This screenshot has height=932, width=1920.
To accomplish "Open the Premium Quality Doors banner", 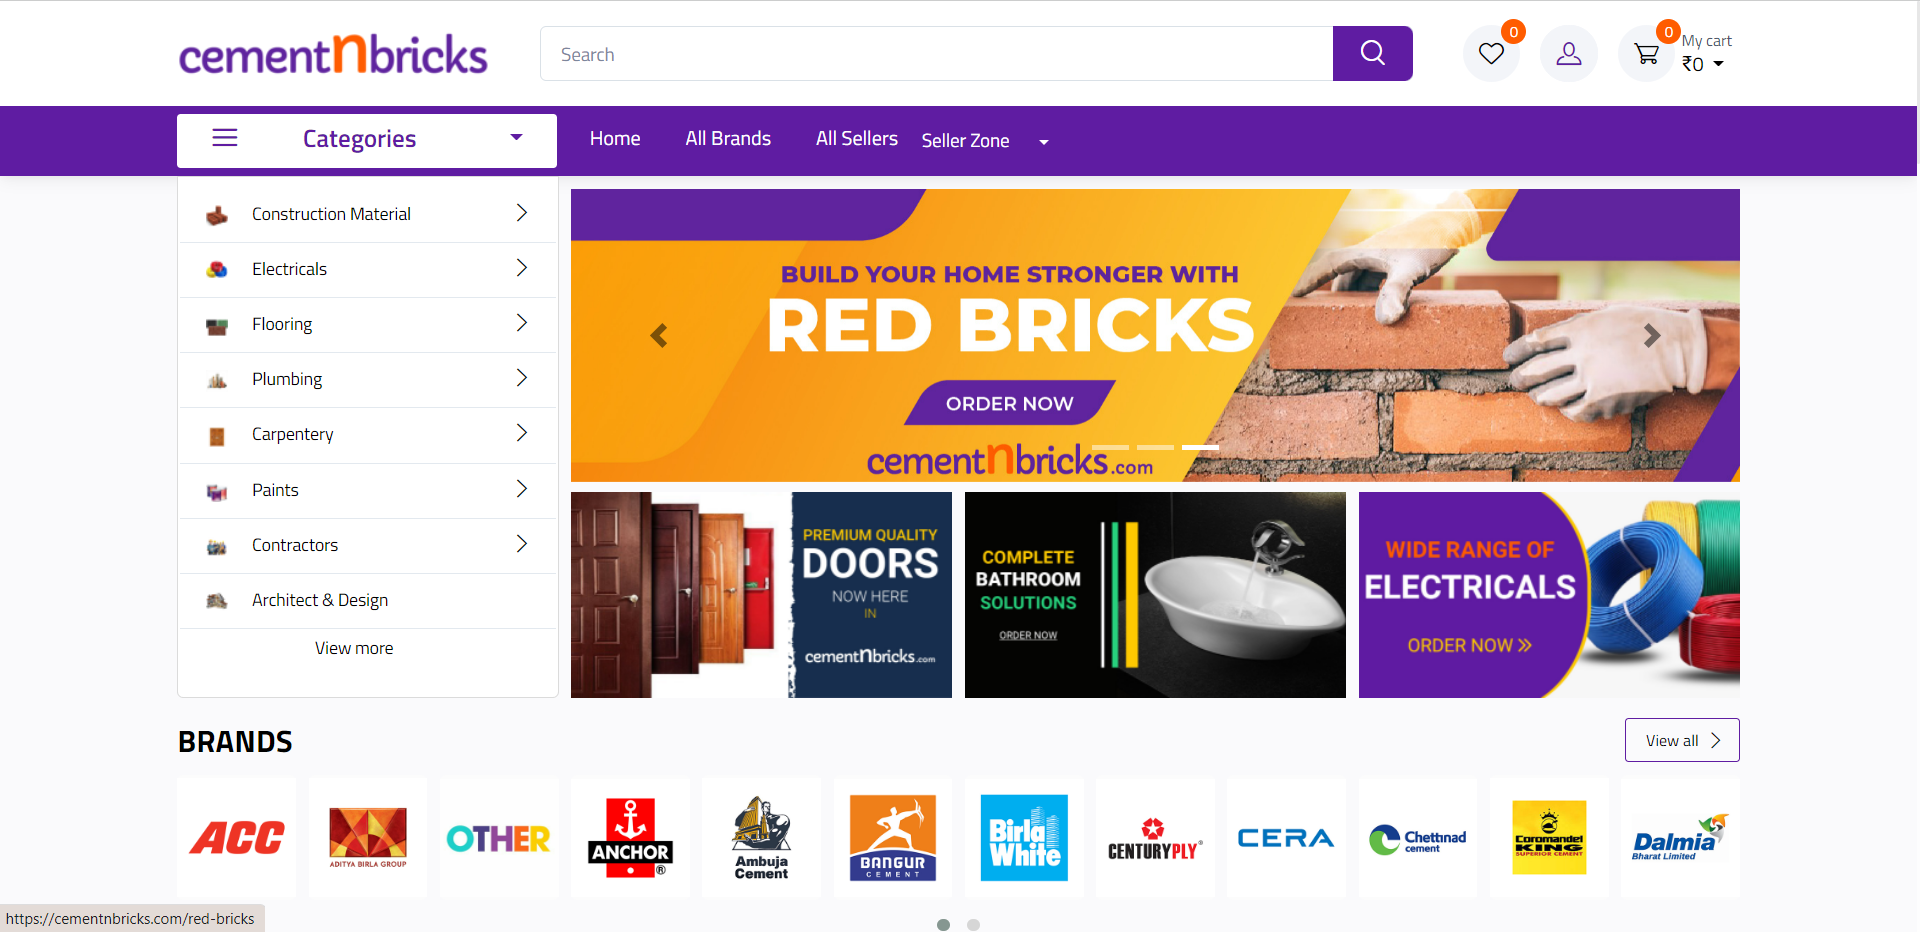I will 761,595.
